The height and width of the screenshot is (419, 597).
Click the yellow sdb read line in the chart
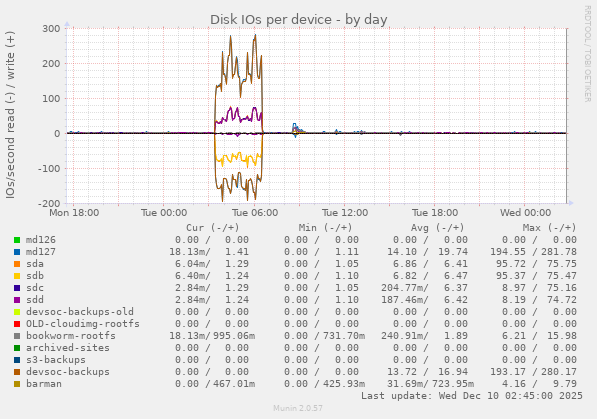point(238,158)
